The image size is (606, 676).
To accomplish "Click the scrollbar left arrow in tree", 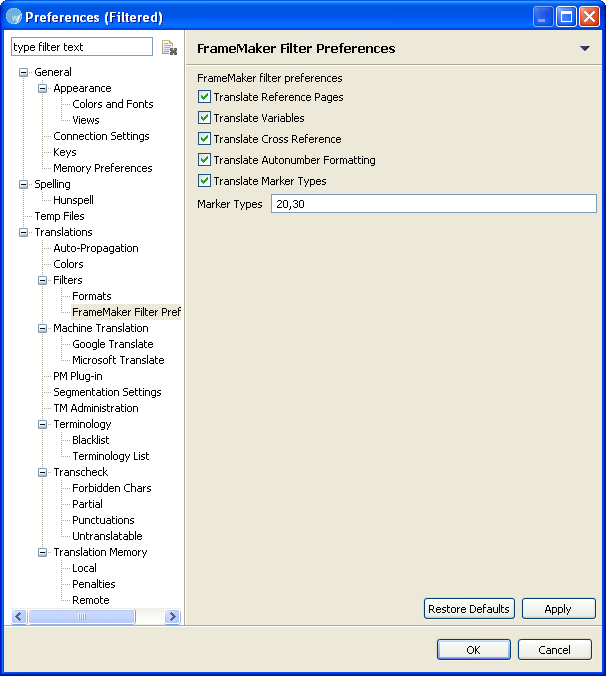I will click(19, 617).
